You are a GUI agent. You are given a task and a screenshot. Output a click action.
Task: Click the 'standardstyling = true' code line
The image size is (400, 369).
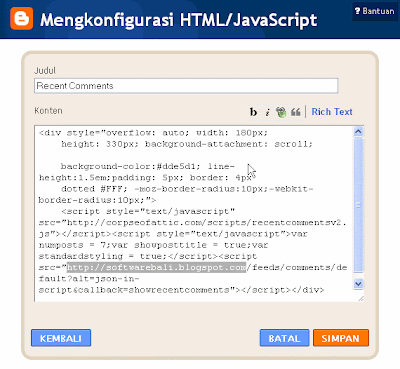102,256
